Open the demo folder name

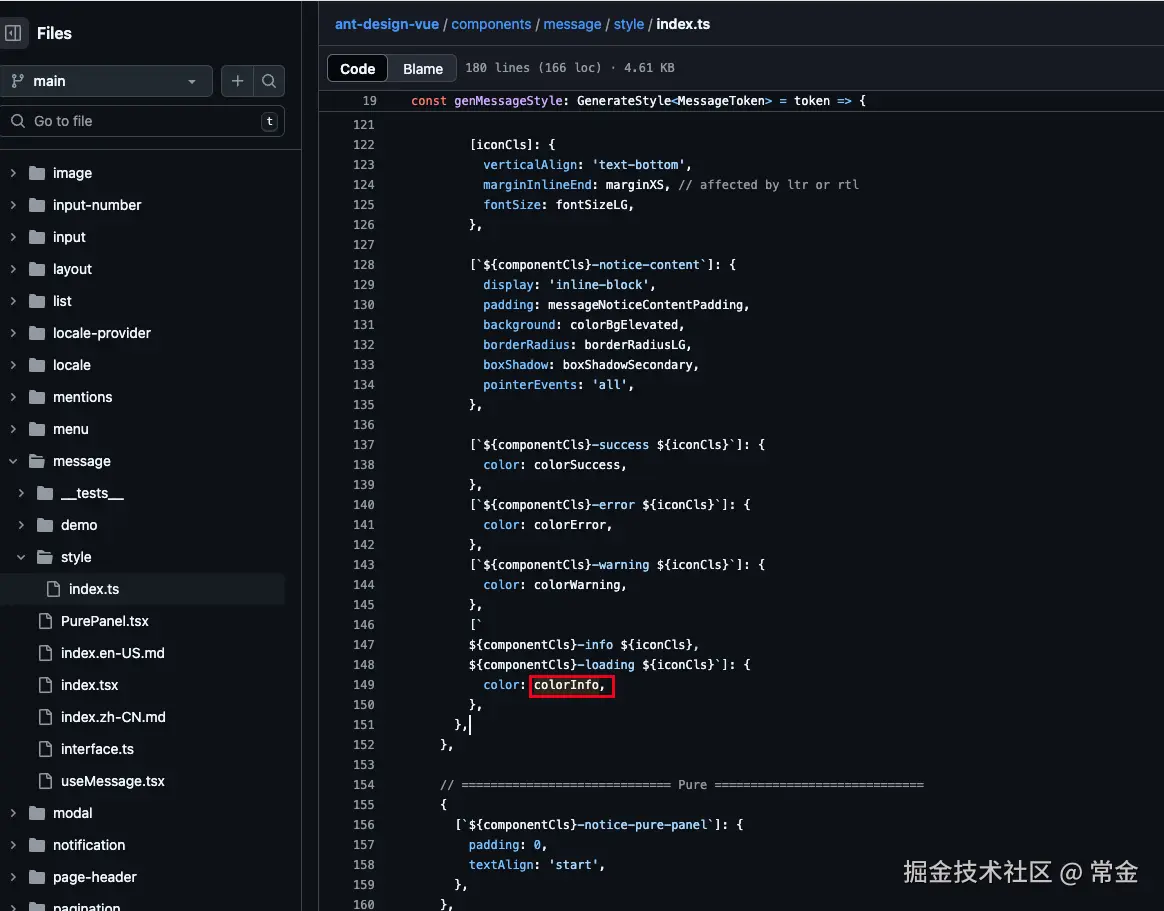tap(79, 525)
